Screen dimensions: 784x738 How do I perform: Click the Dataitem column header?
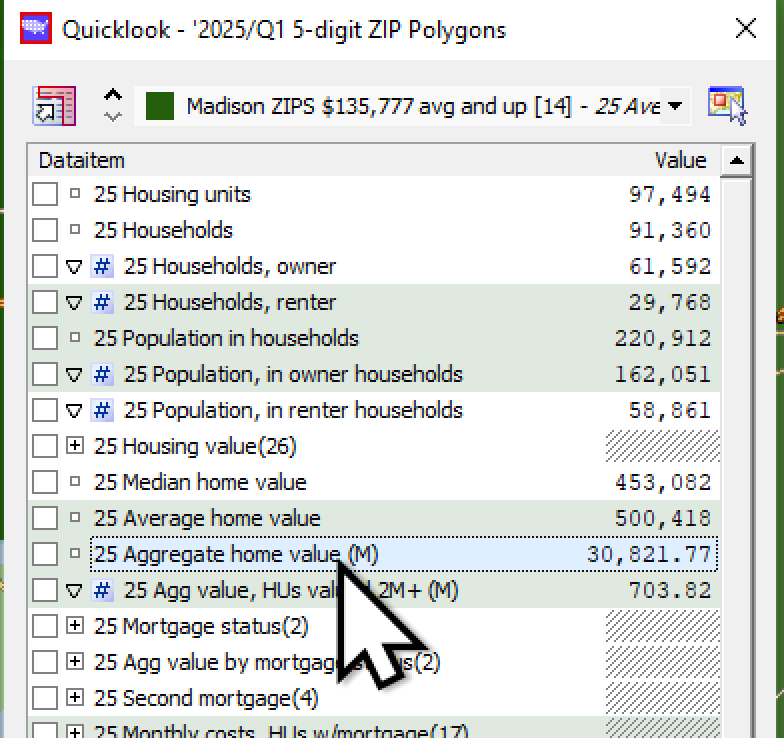tap(82, 160)
